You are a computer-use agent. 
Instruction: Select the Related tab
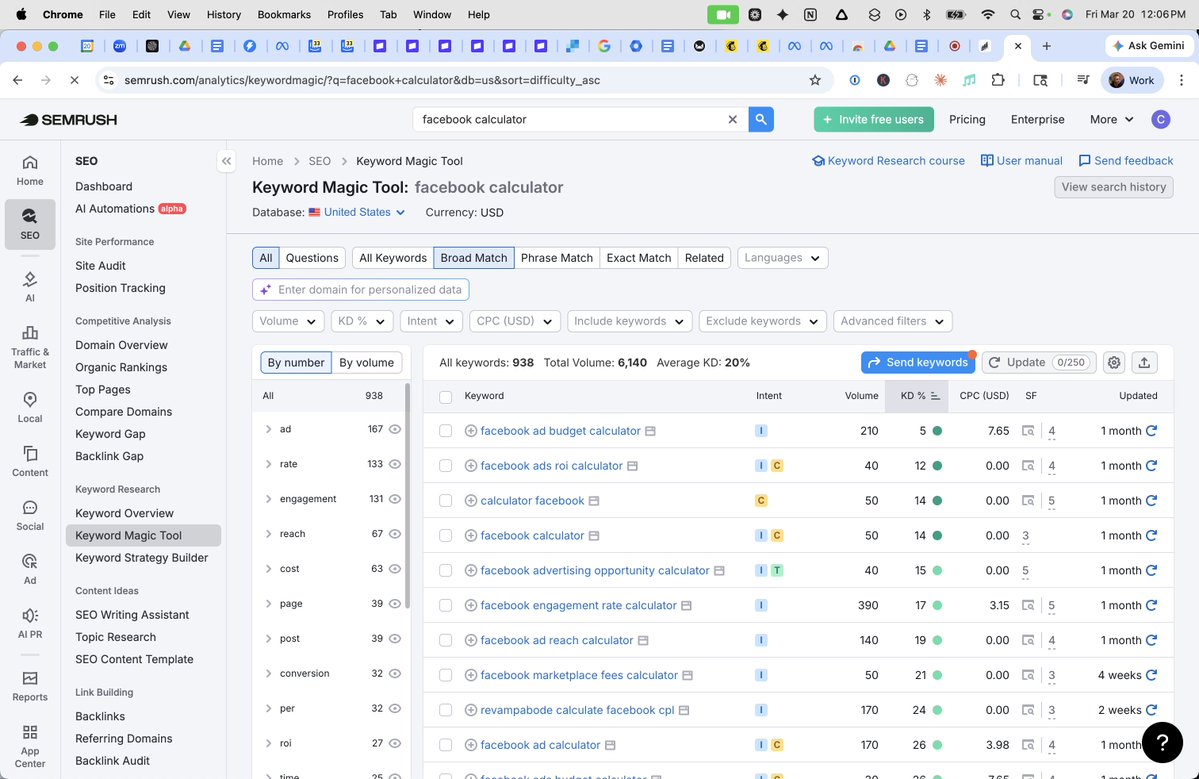(704, 258)
